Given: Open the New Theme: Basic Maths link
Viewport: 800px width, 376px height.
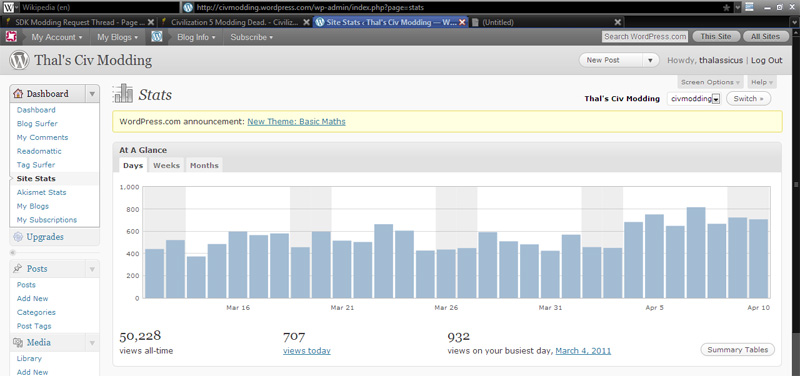Looking at the screenshot, I should [x=296, y=121].
